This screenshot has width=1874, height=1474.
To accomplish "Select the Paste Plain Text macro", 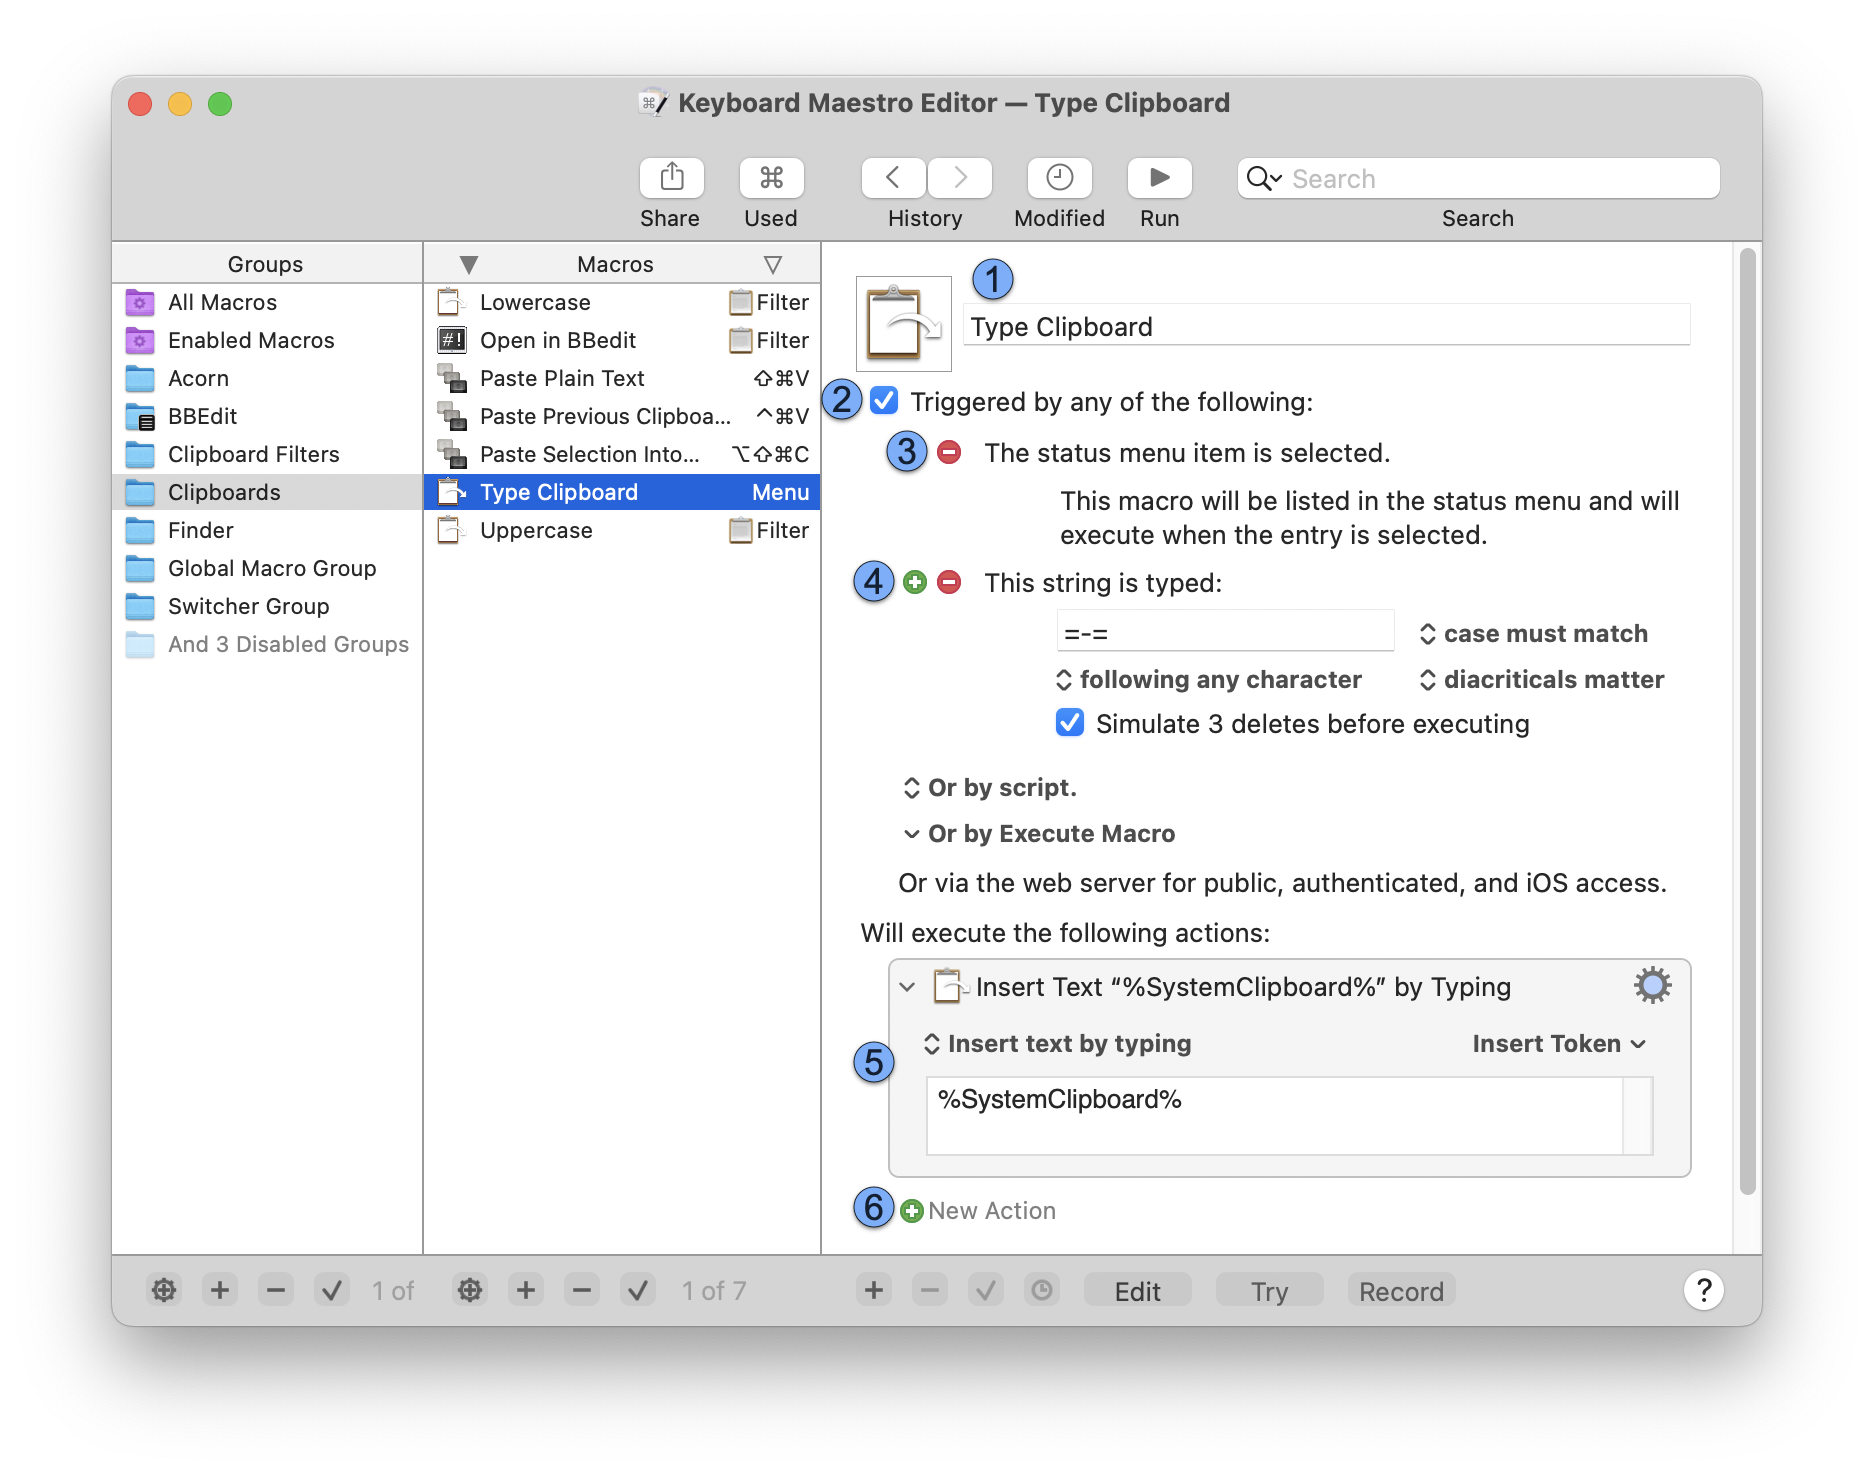I will (562, 379).
